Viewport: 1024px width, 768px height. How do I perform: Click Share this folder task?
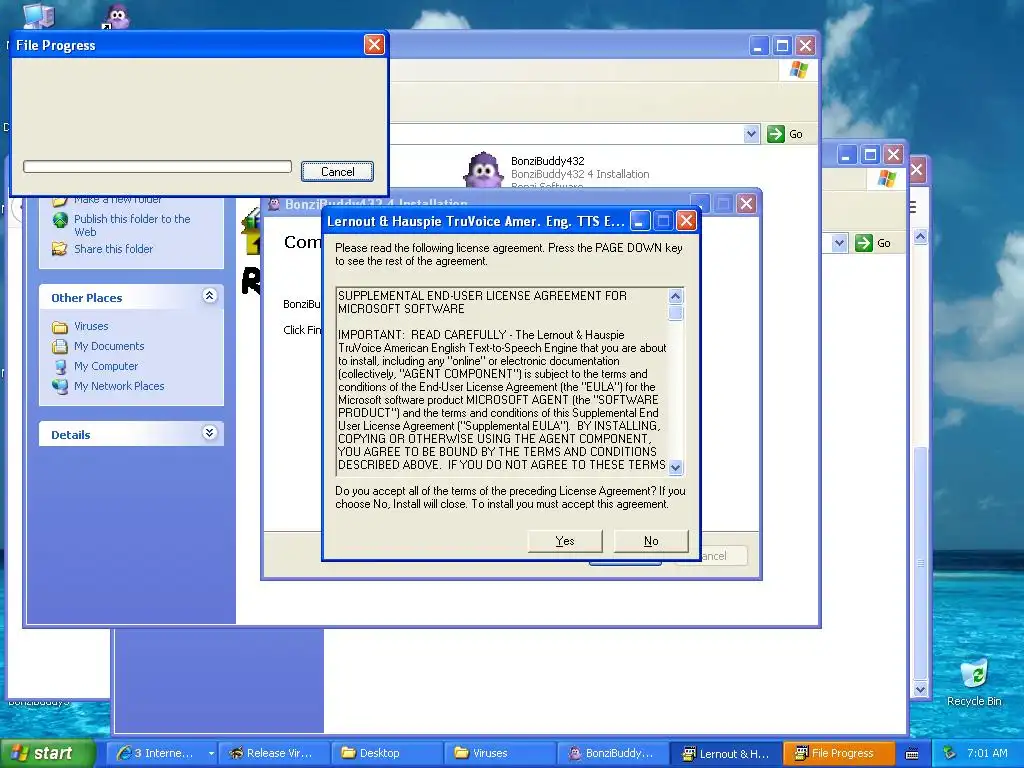coord(114,249)
